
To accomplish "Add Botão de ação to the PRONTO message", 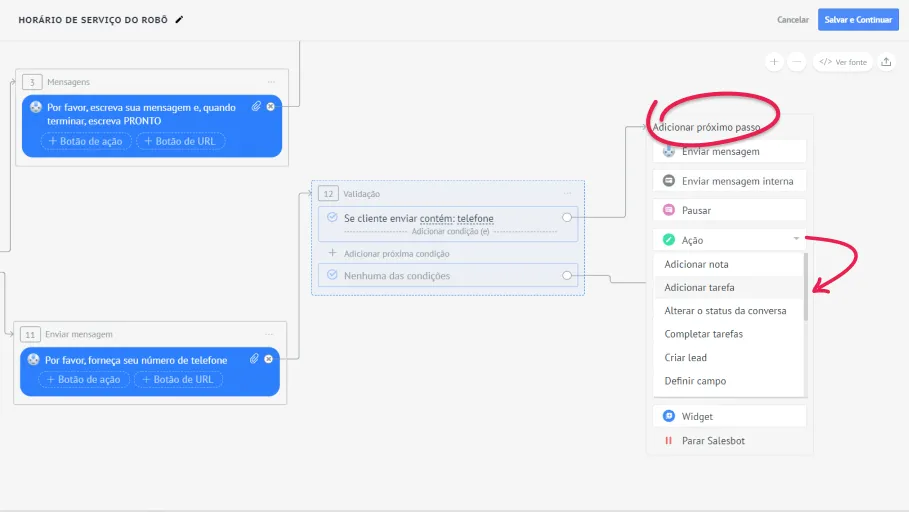I will click(86, 141).
